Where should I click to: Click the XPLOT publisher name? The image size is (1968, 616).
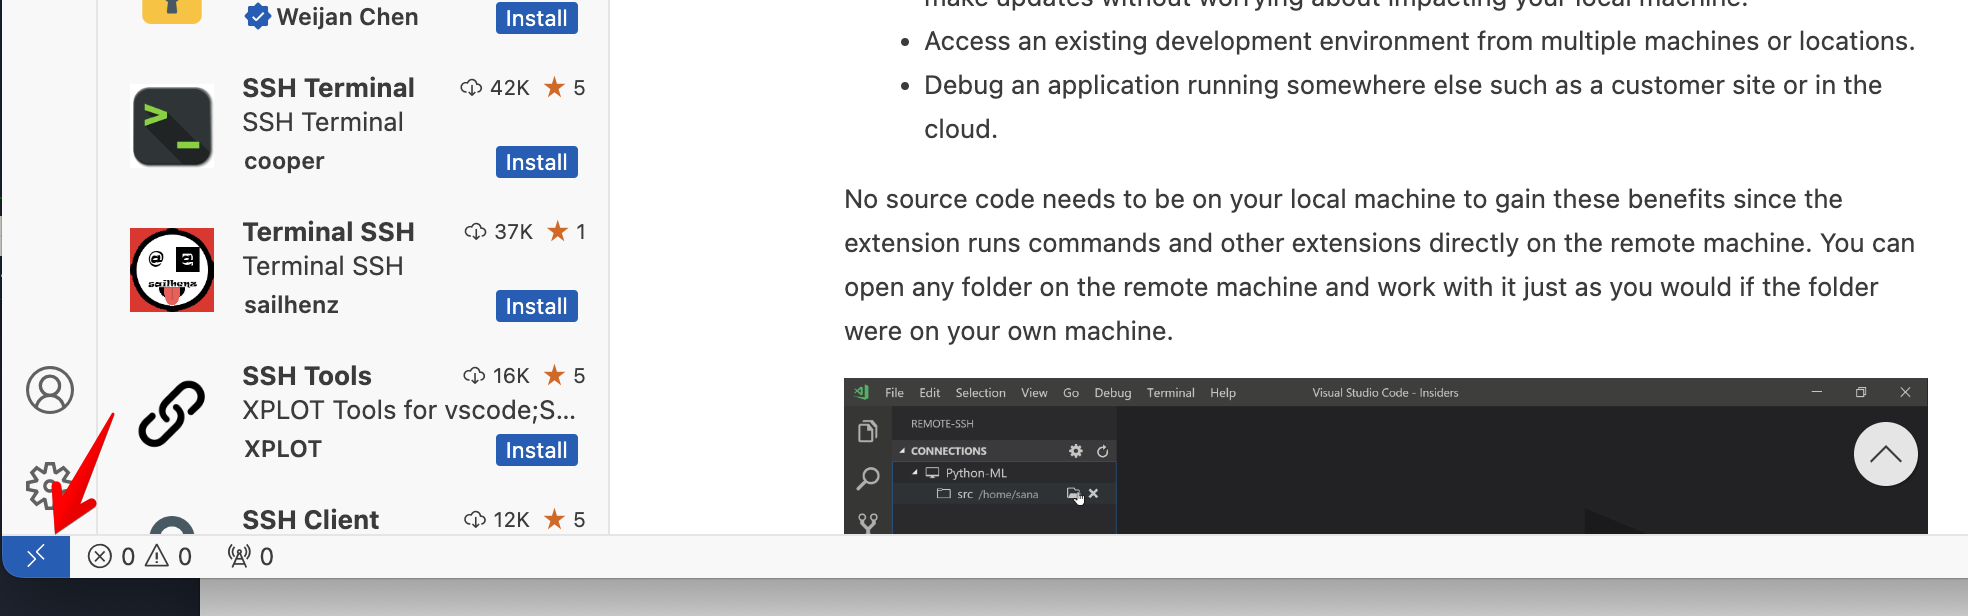(283, 449)
